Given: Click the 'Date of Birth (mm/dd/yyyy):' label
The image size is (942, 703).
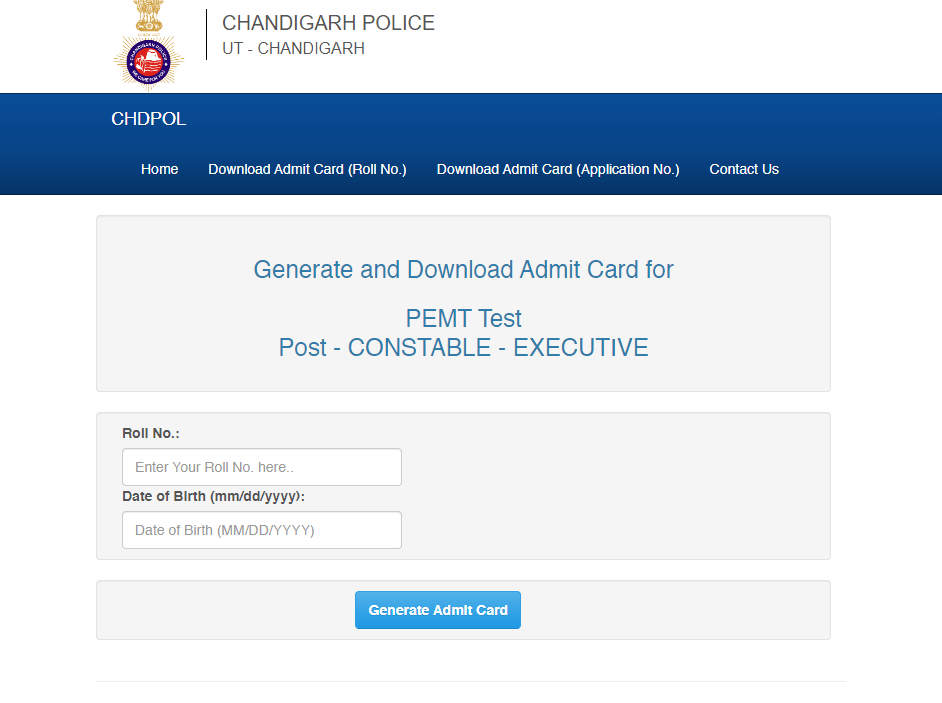Looking at the screenshot, I should (x=213, y=496).
